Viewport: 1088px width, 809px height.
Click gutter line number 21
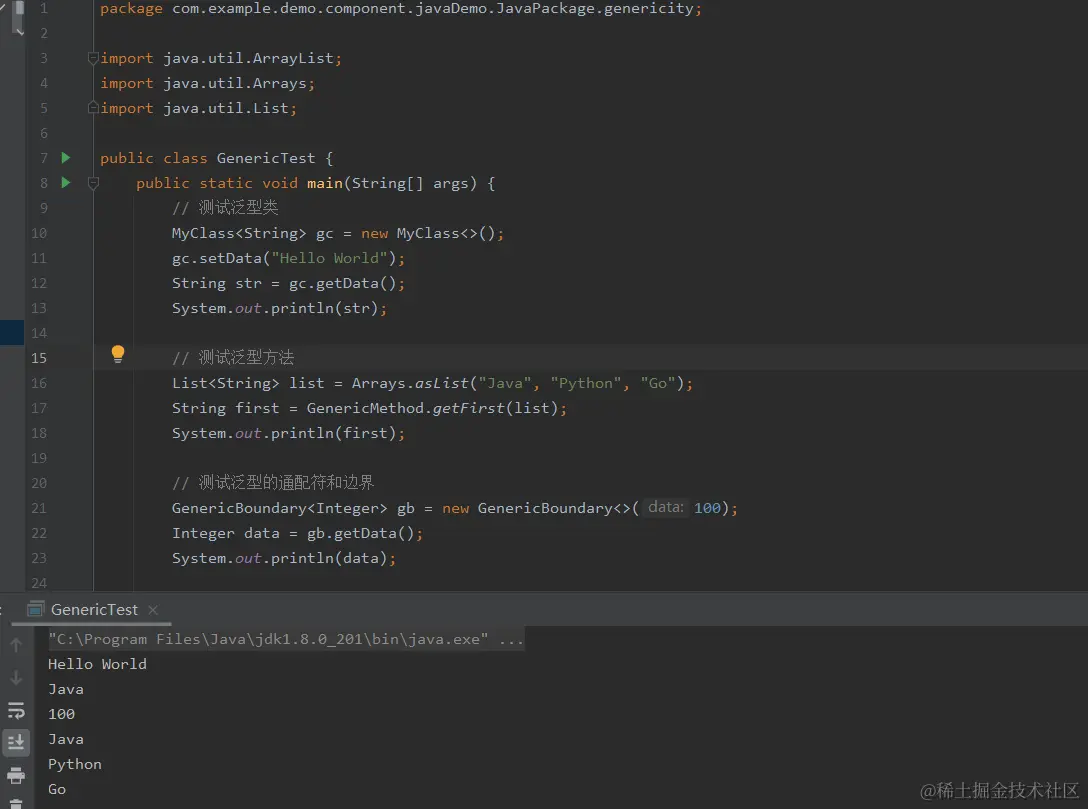(39, 508)
